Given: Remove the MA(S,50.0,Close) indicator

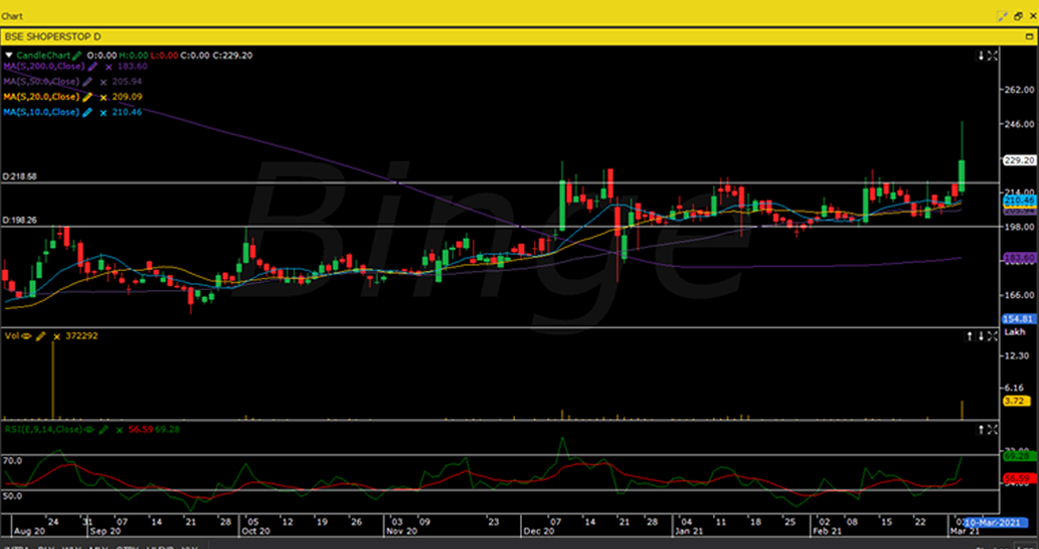Looking at the screenshot, I should tap(103, 81).
